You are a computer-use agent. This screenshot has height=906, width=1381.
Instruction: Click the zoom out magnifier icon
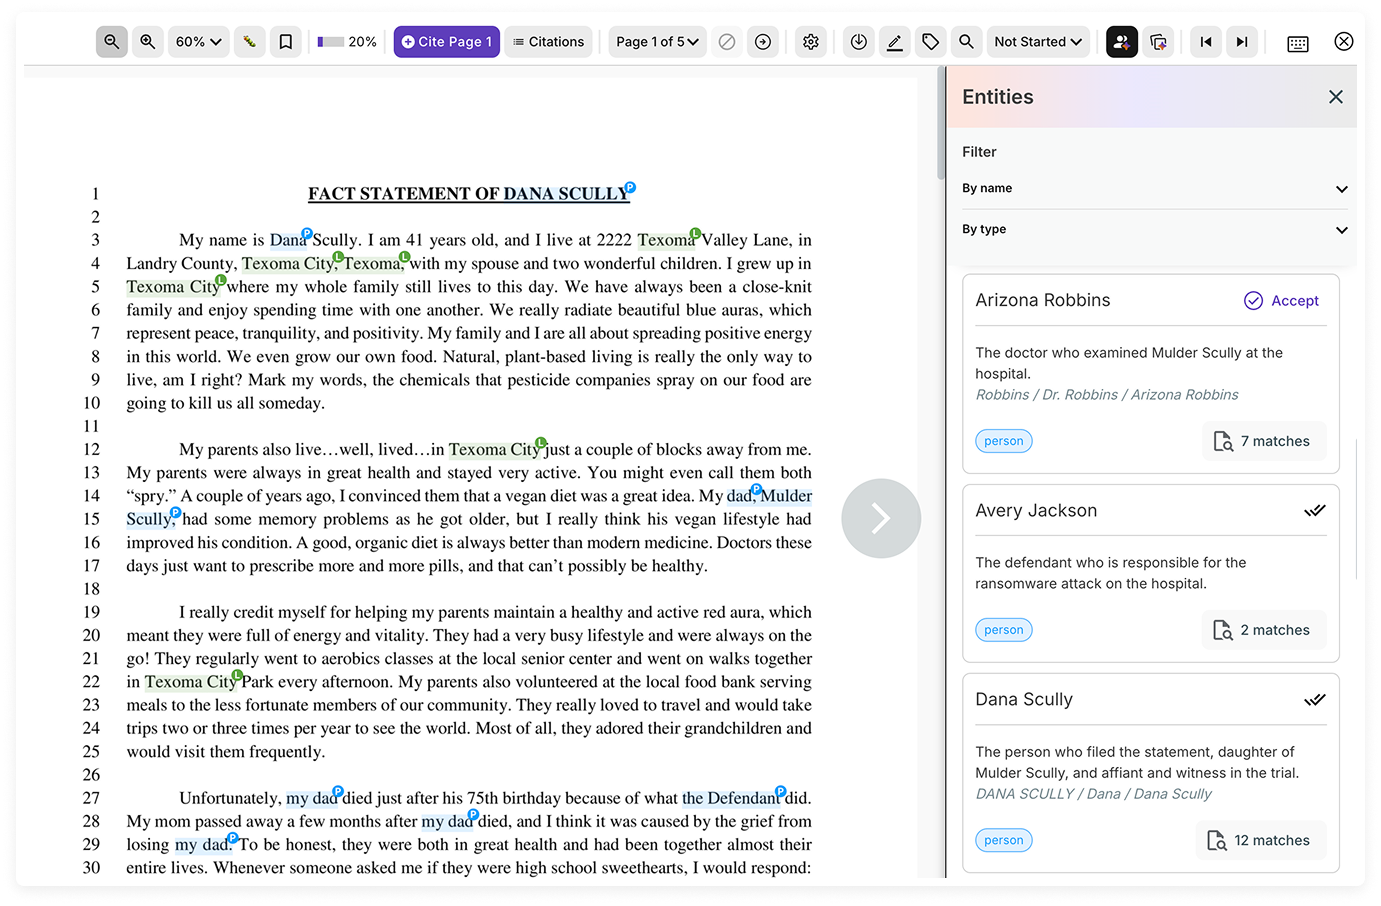pyautogui.click(x=112, y=42)
